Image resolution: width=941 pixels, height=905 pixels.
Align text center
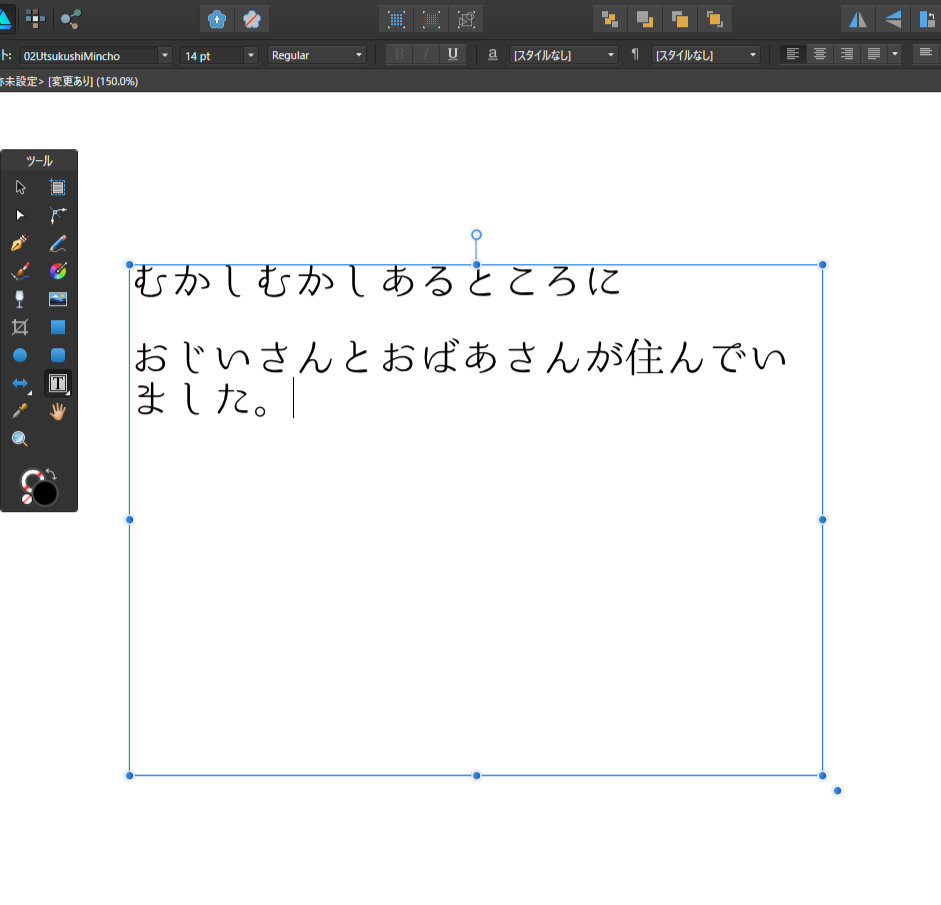(x=820, y=55)
